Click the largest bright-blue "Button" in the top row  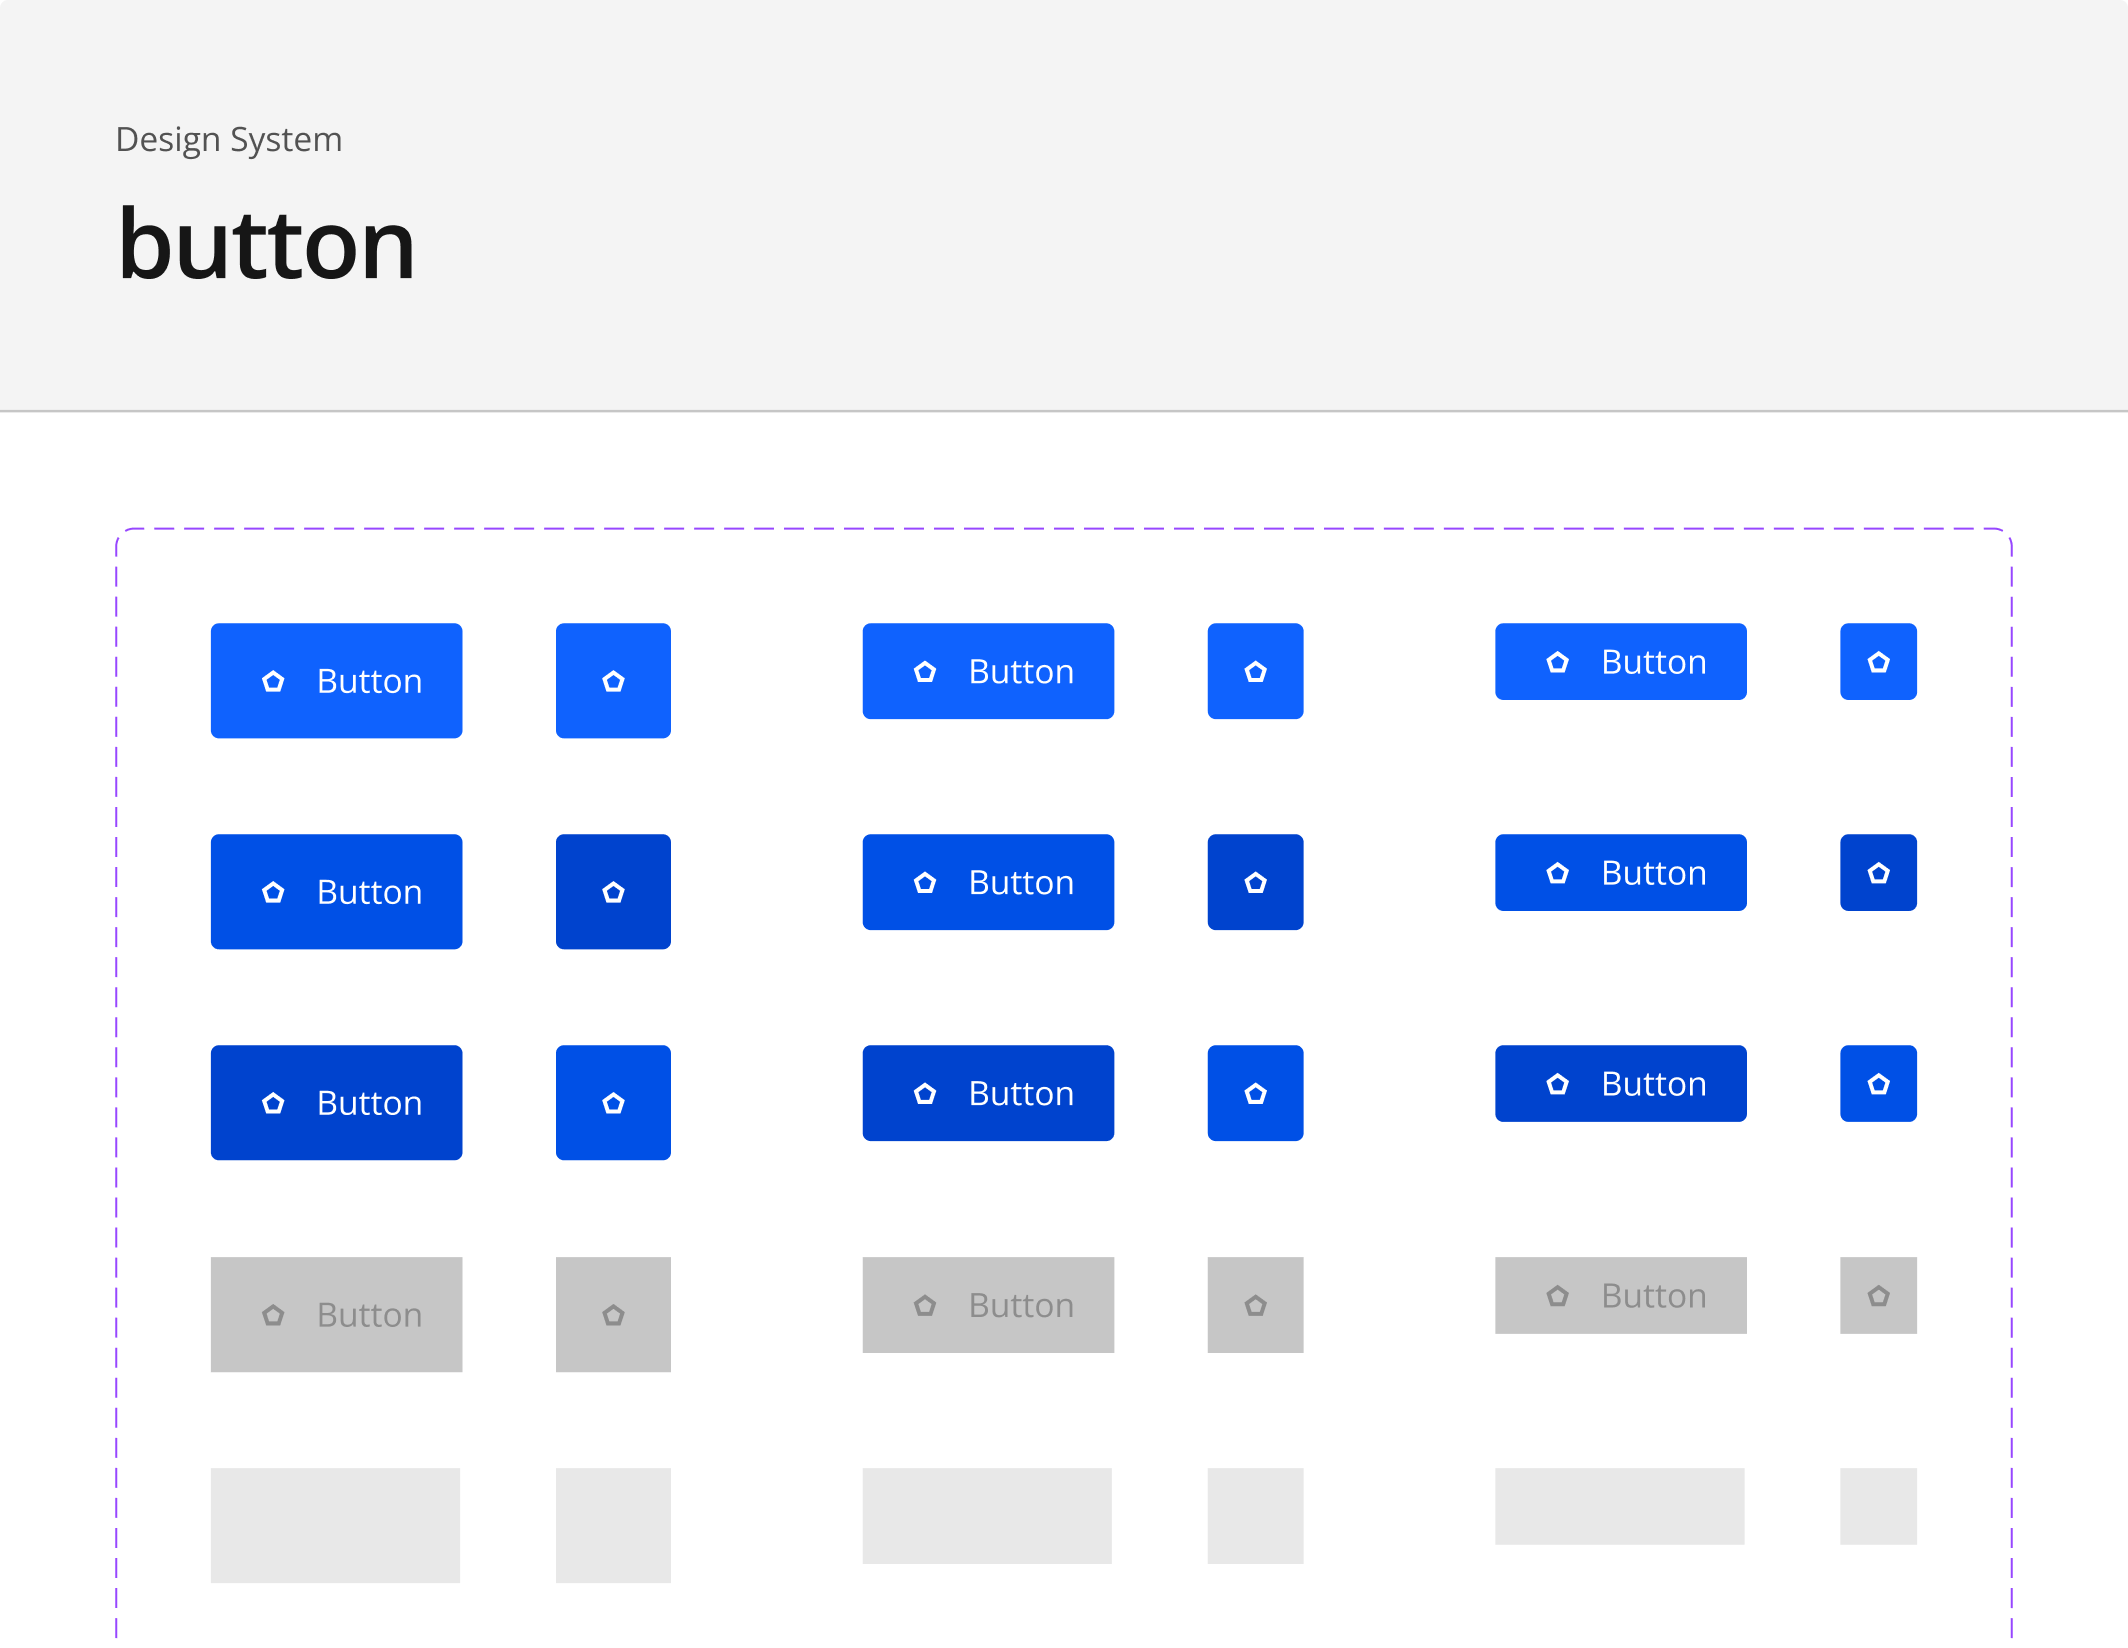click(336, 681)
